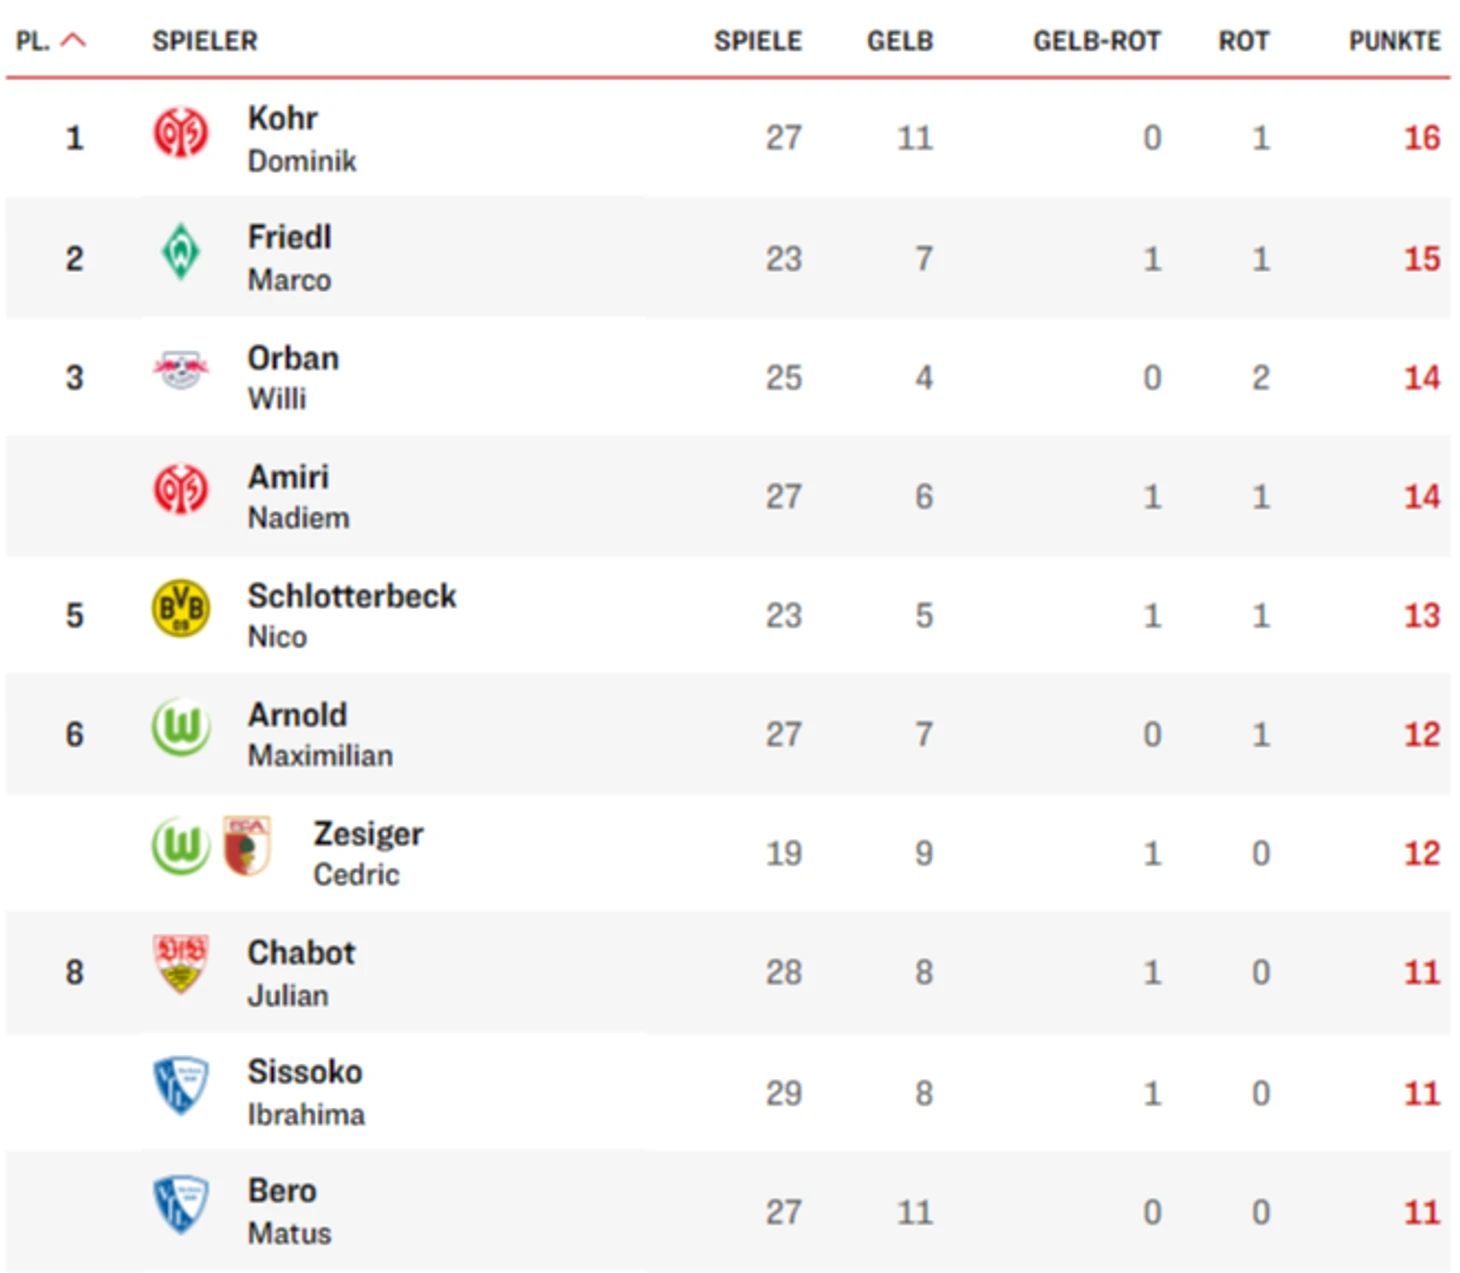The width and height of the screenshot is (1460, 1273).
Task: Sort table by PUNKTE column header
Action: (1394, 41)
